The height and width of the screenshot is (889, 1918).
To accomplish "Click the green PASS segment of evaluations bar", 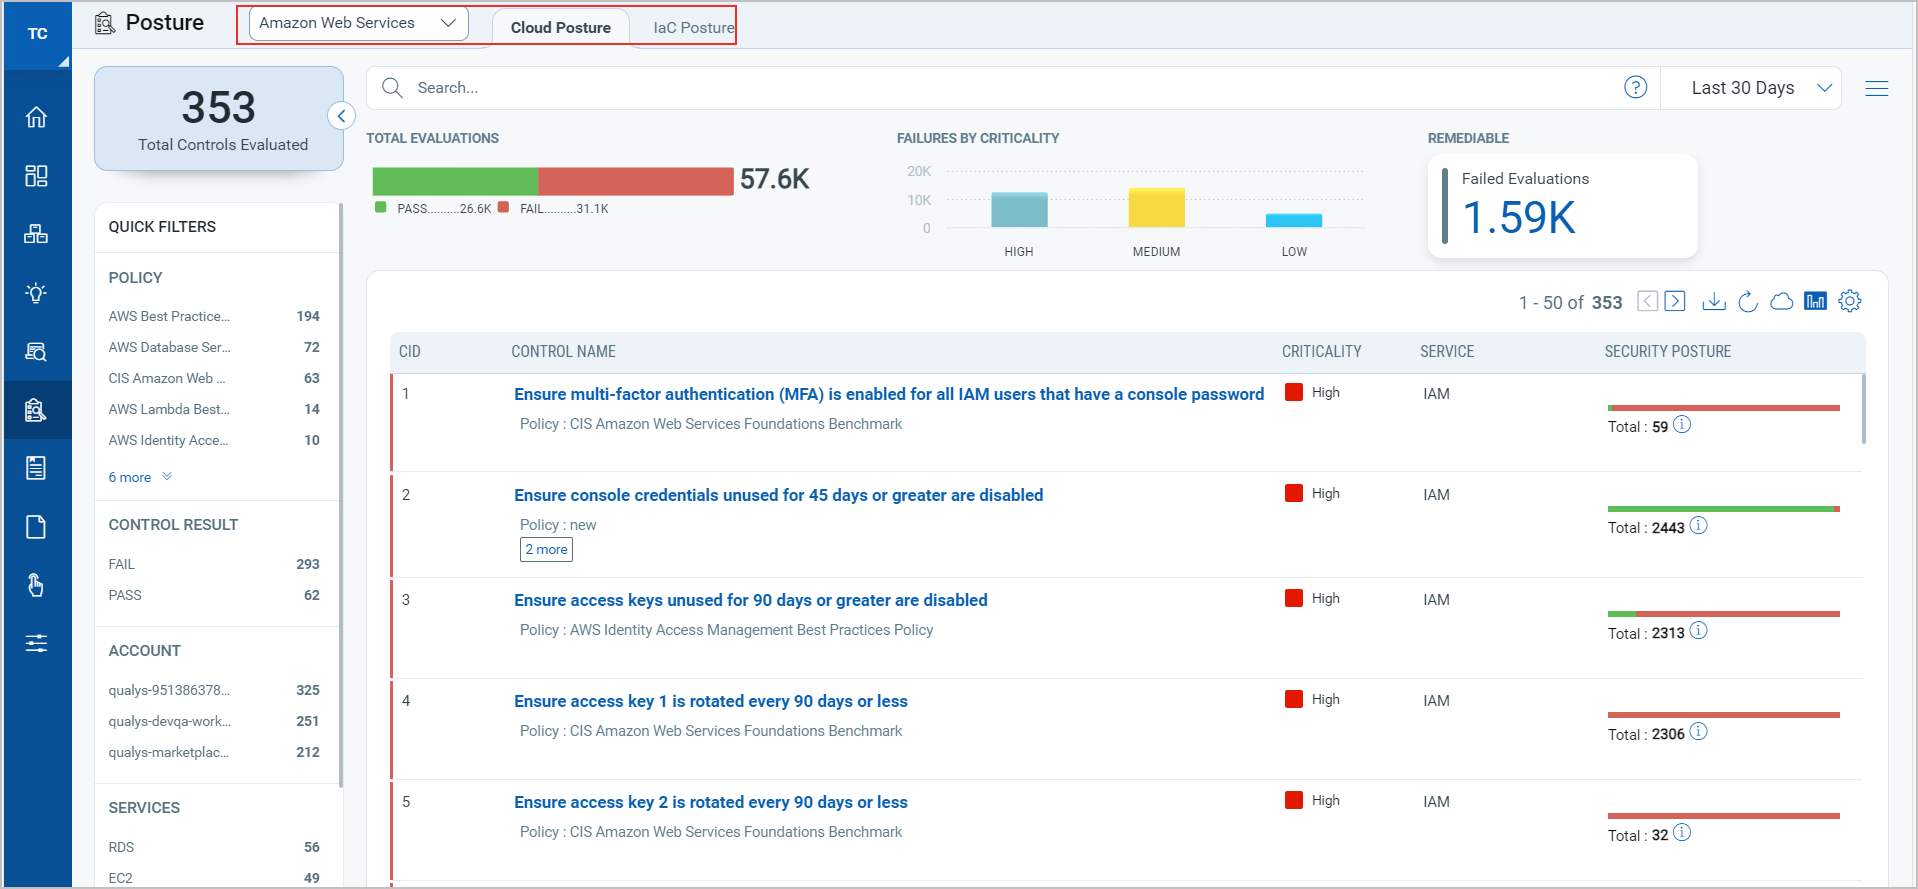I will tap(455, 181).
